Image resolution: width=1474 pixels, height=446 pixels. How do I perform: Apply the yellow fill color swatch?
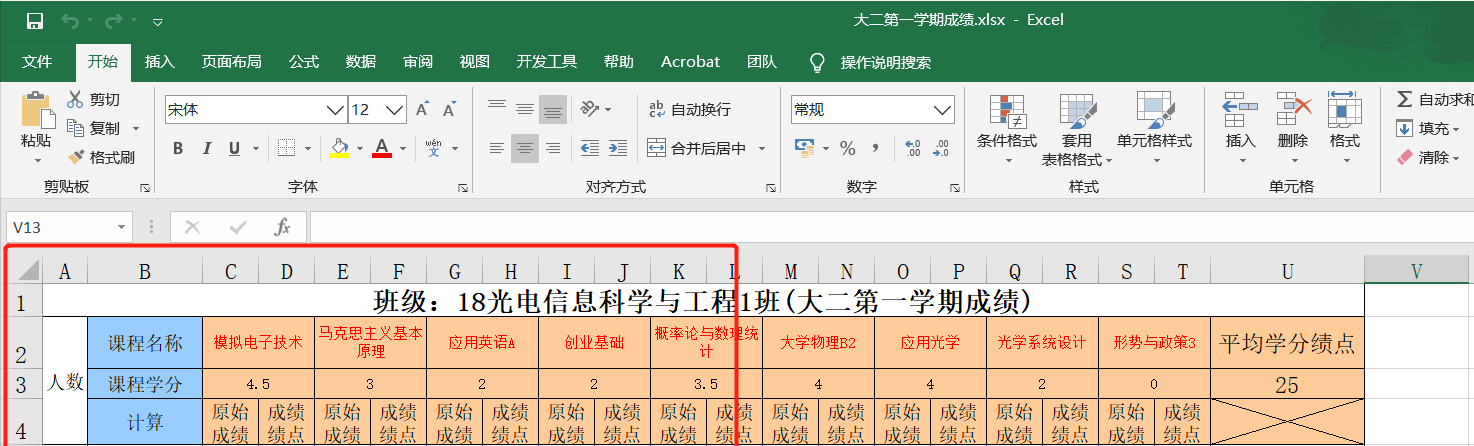click(x=339, y=148)
